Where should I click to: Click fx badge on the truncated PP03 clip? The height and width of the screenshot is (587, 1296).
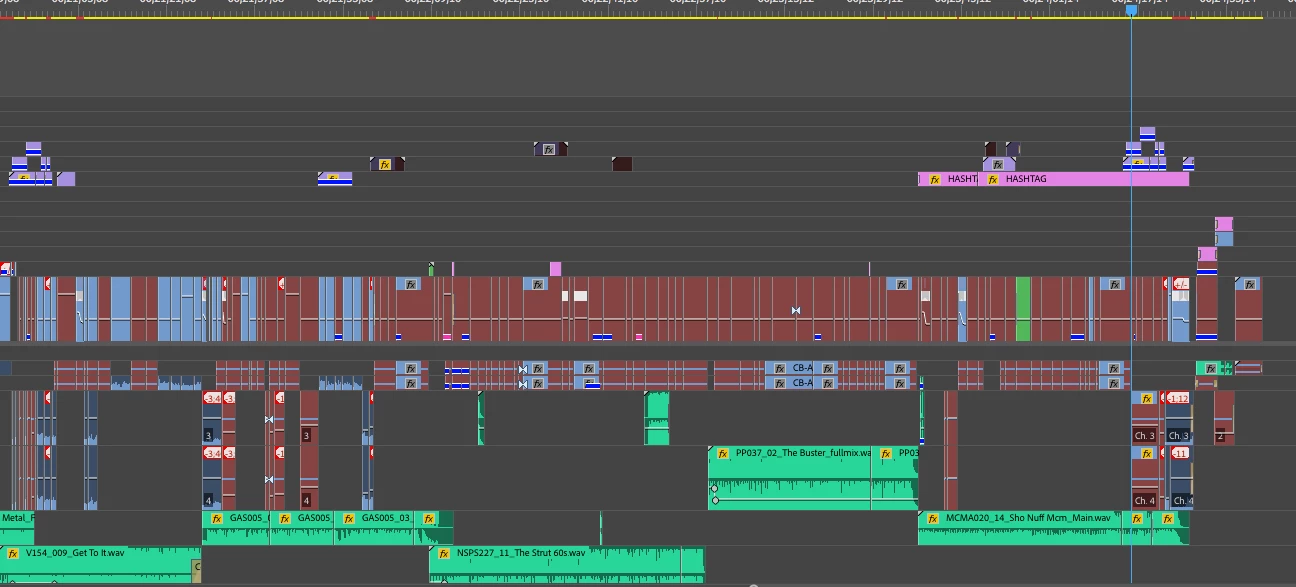pyautogui.click(x=886, y=453)
